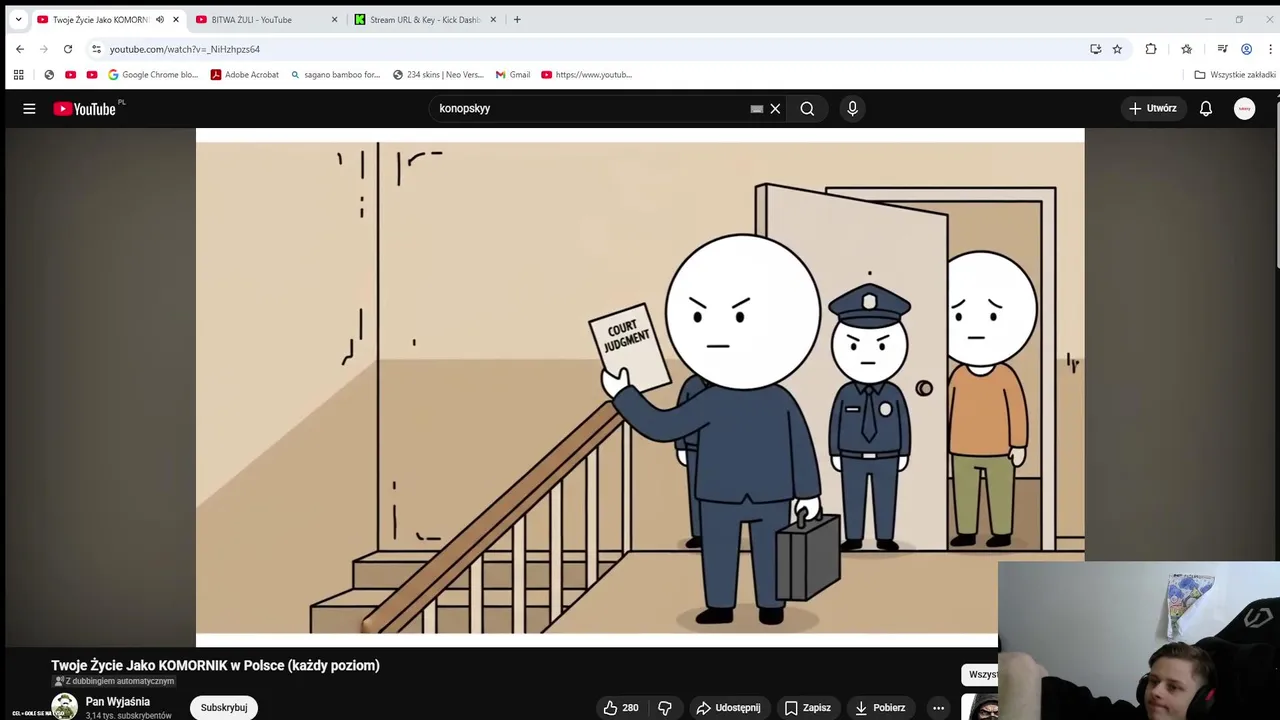Open the Chrome extensions puzzle icon

click(1151, 49)
